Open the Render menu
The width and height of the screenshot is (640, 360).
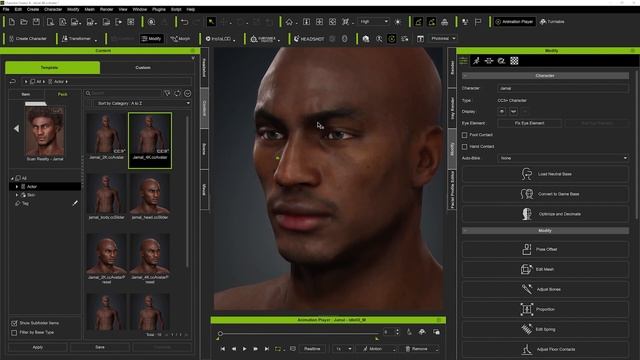pyautogui.click(x=107, y=9)
